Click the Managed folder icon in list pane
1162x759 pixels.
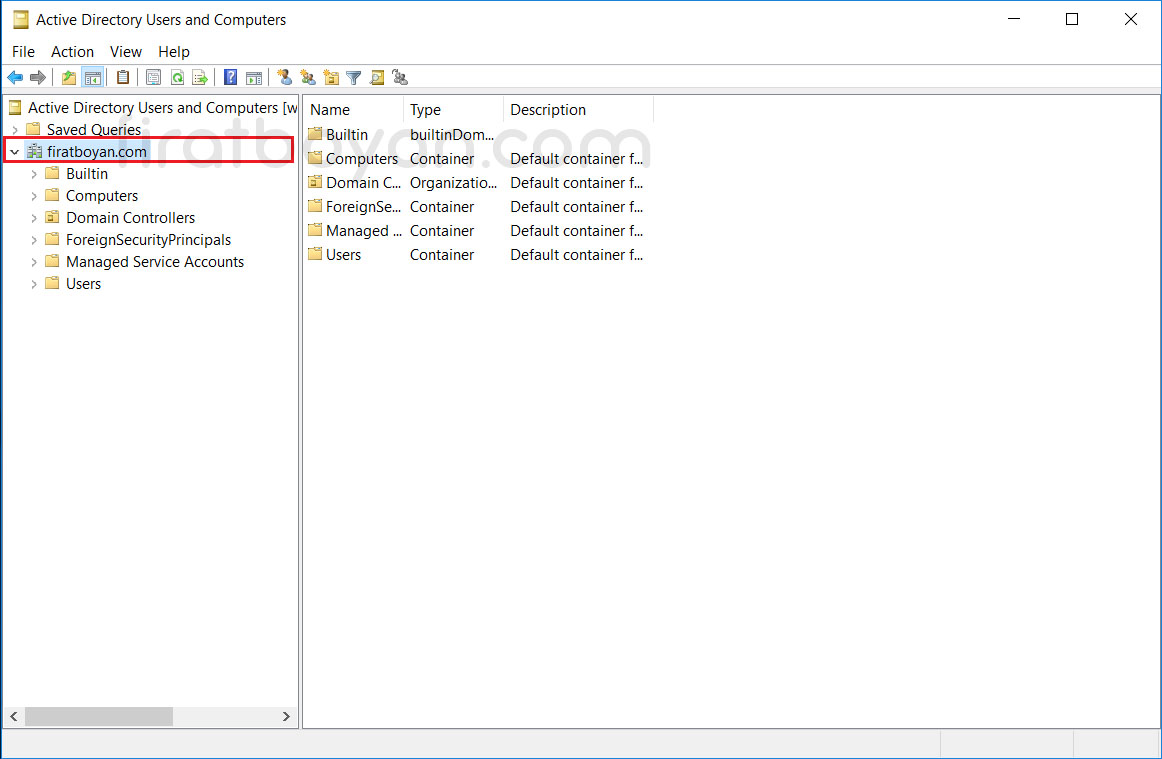pyautogui.click(x=315, y=231)
